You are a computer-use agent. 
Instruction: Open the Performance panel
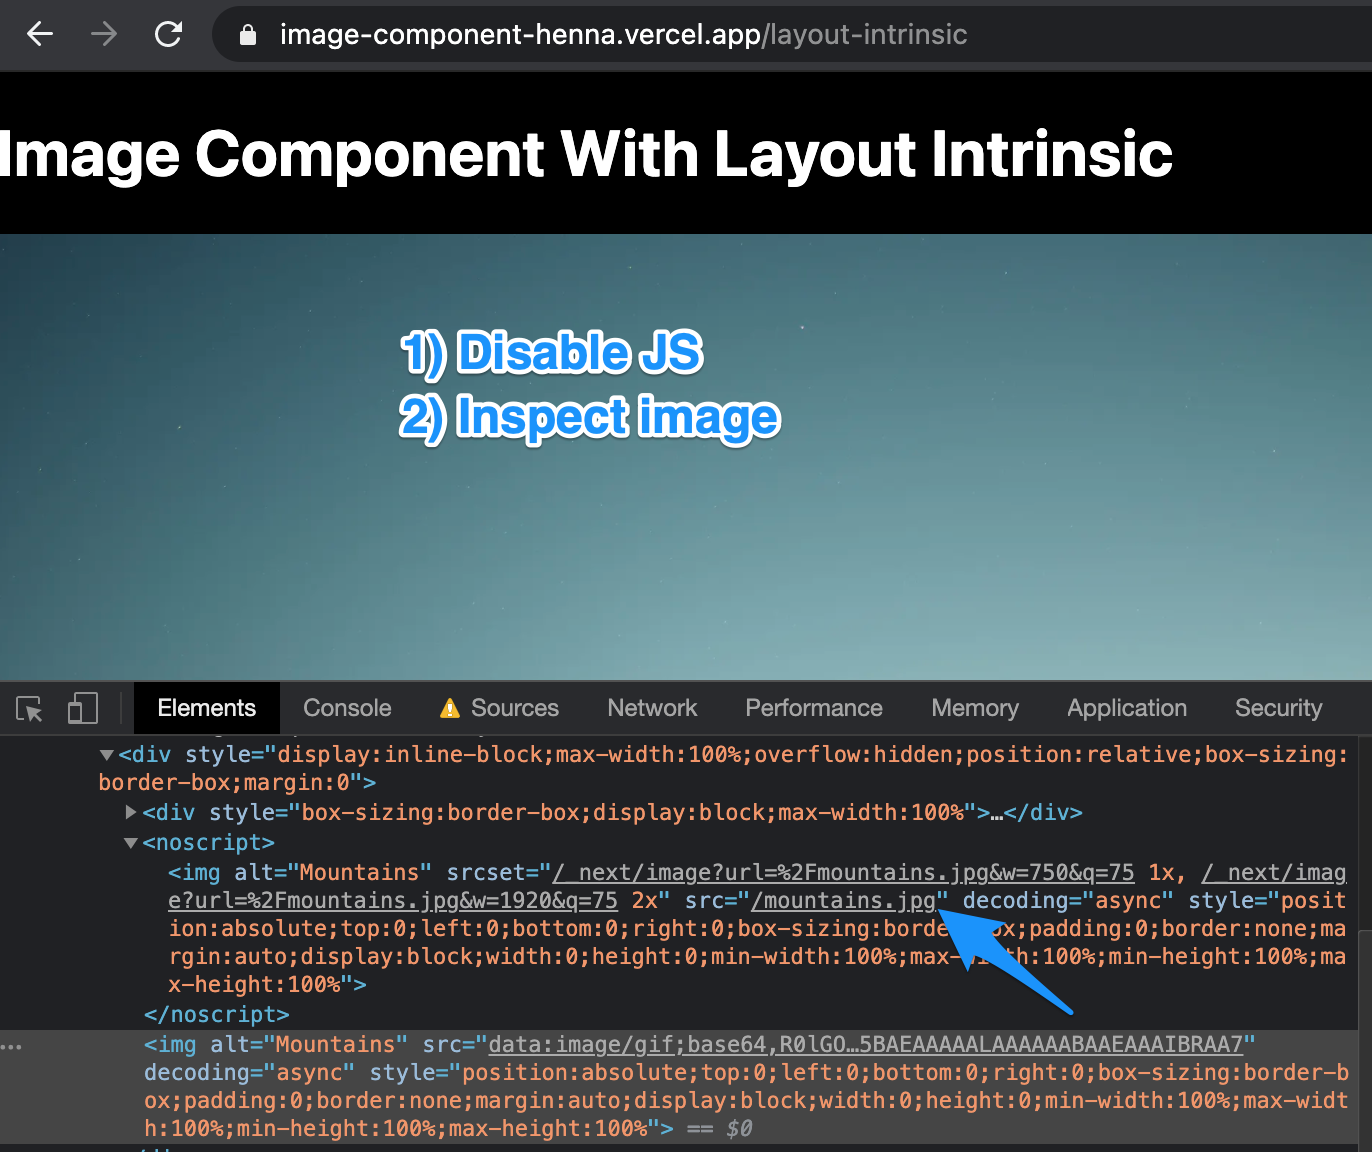click(x=813, y=708)
